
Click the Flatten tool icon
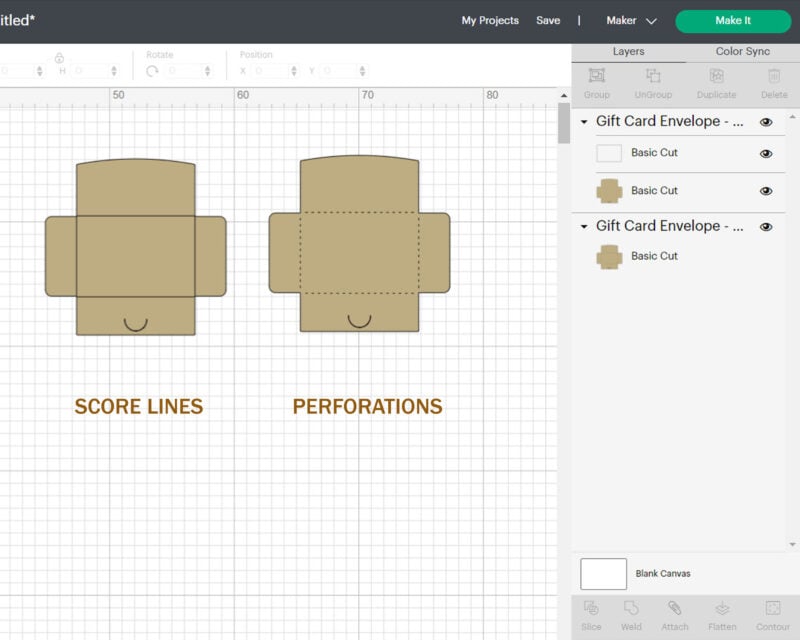coord(722,609)
